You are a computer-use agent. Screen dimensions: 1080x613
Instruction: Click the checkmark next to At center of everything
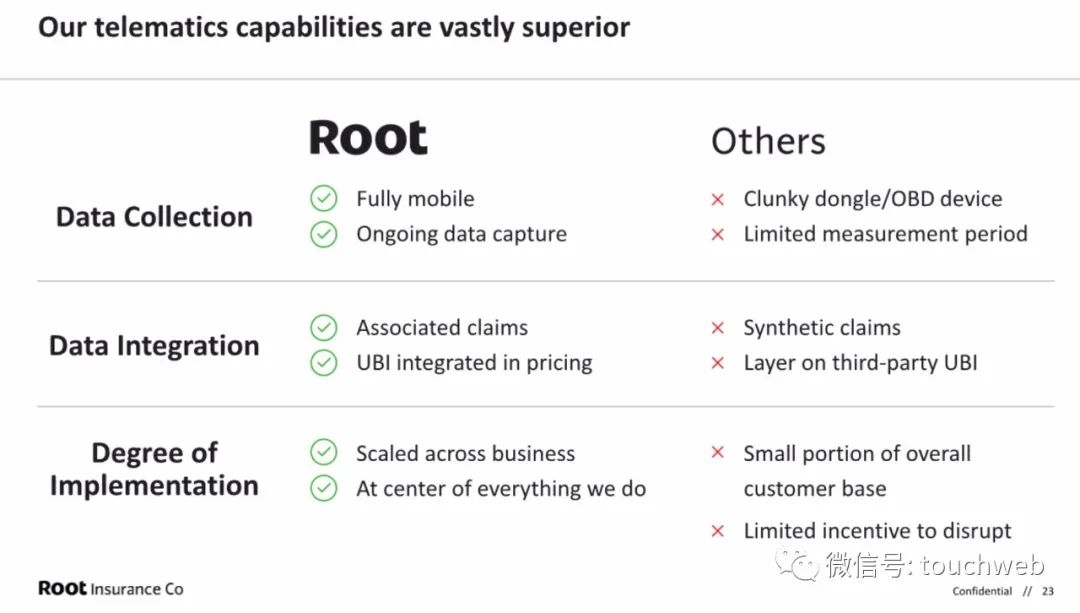click(x=323, y=488)
